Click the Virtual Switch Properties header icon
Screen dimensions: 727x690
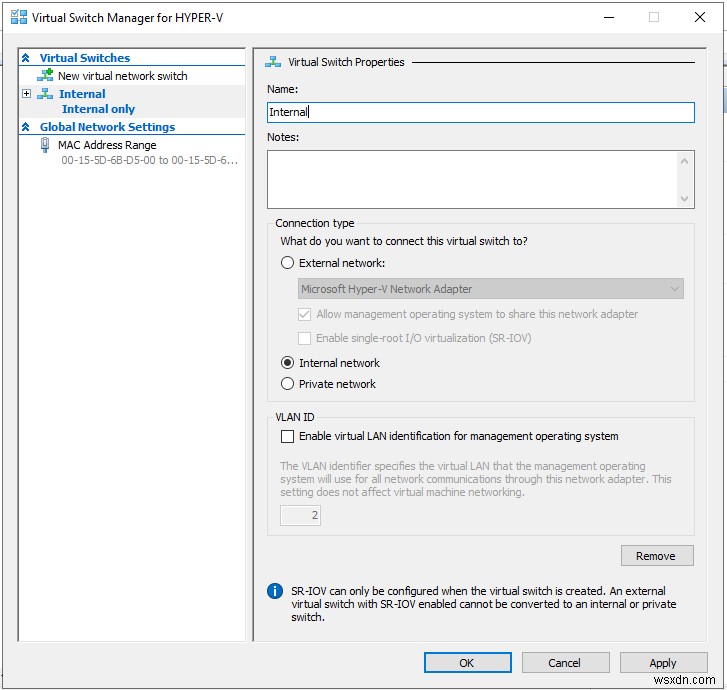click(273, 62)
